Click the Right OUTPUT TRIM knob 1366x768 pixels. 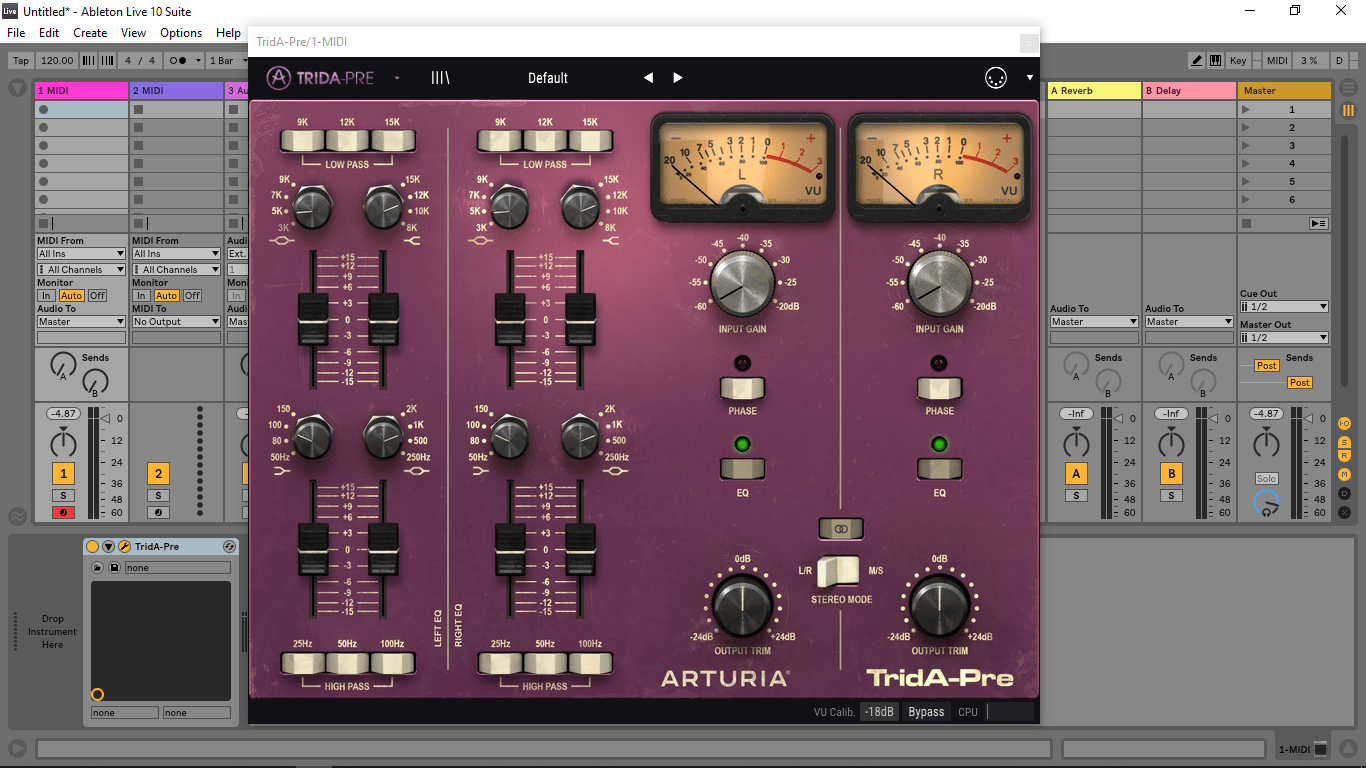tap(939, 605)
